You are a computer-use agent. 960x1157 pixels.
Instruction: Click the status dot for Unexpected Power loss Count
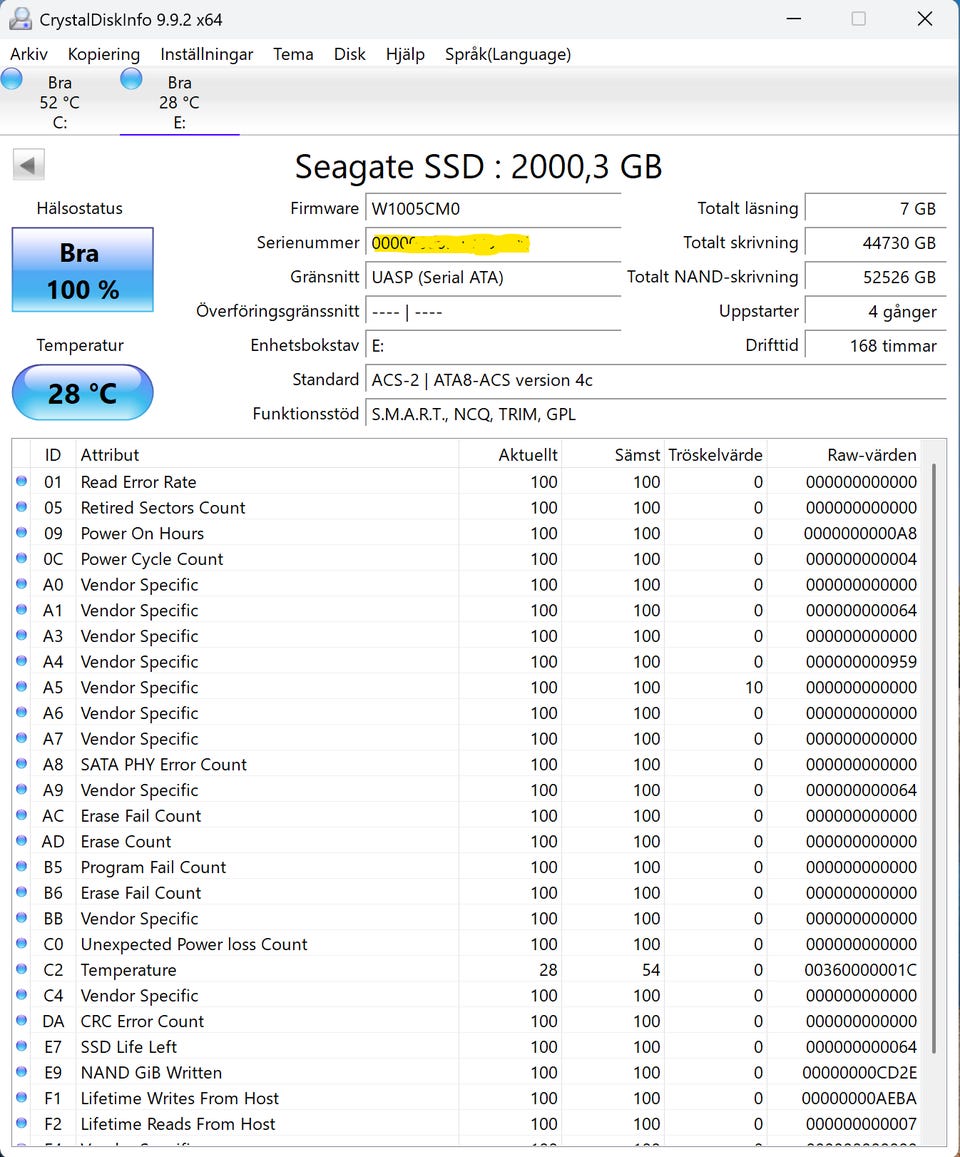pos(21,944)
